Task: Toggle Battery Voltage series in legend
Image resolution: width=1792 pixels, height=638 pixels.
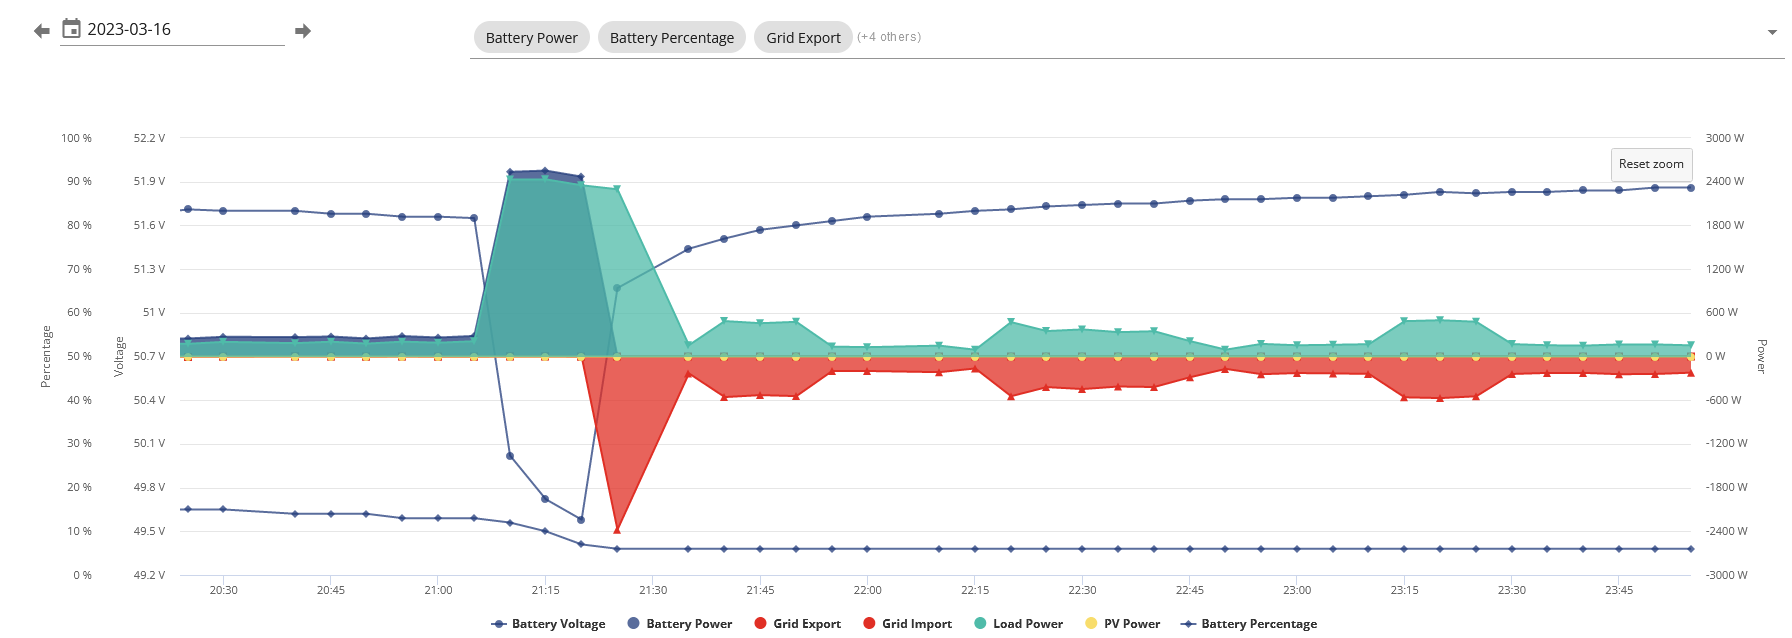Action: [549, 624]
